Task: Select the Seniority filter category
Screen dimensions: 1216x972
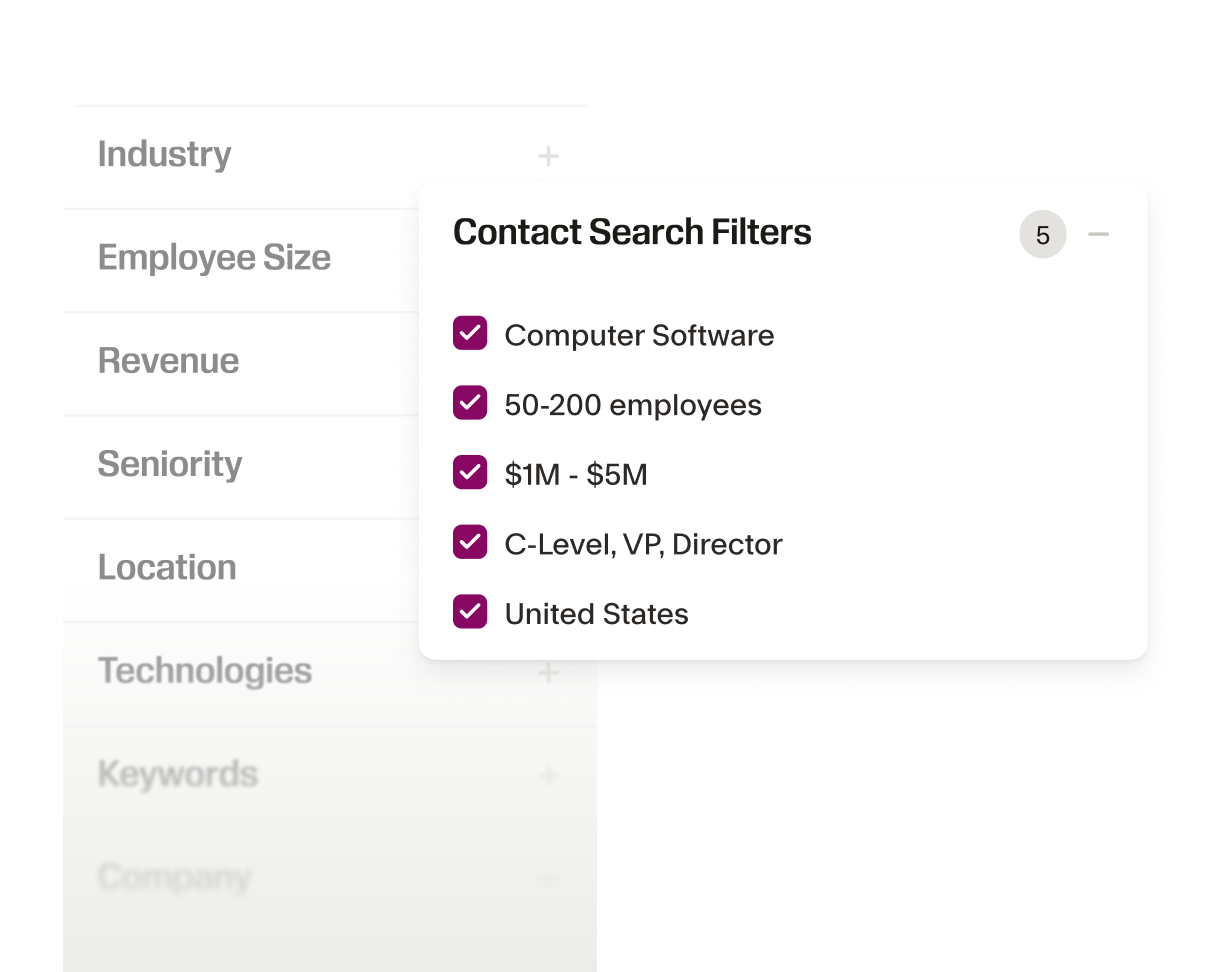Action: click(x=170, y=464)
